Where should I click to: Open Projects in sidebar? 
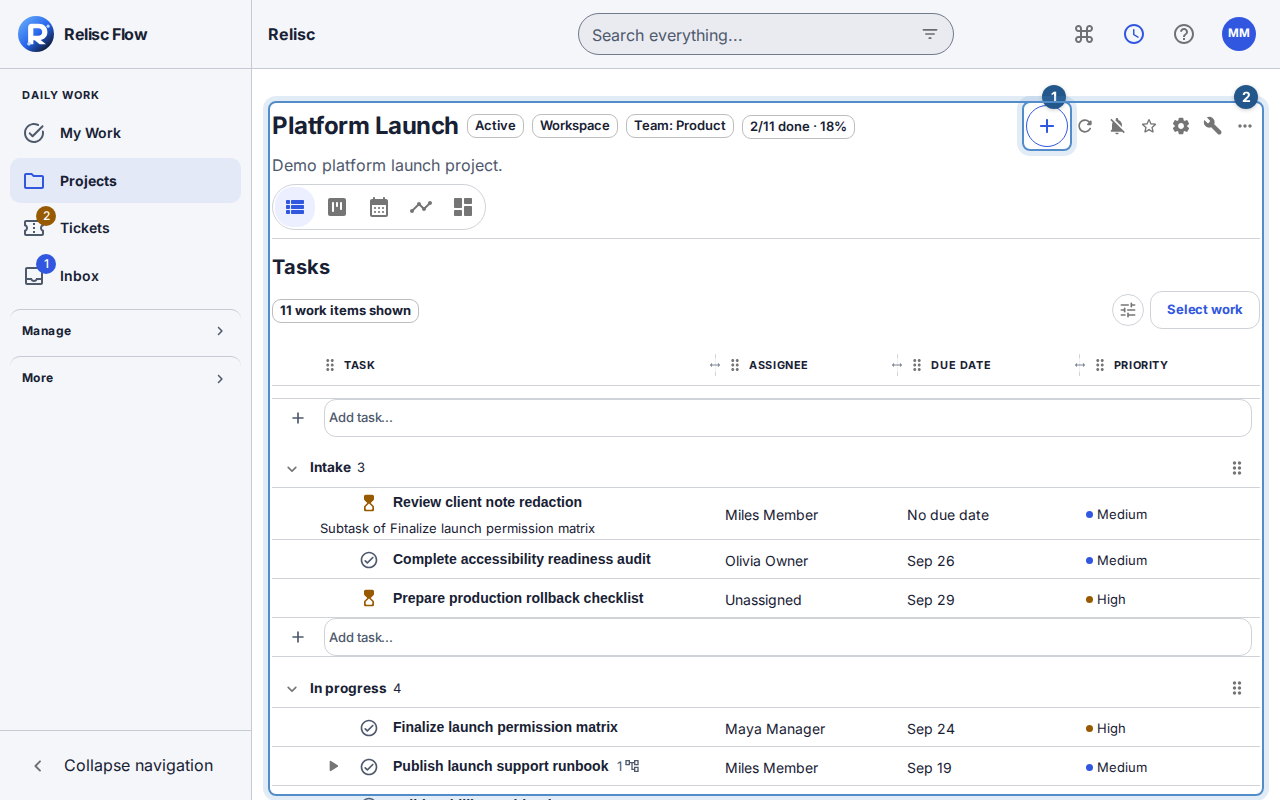[x=125, y=181]
